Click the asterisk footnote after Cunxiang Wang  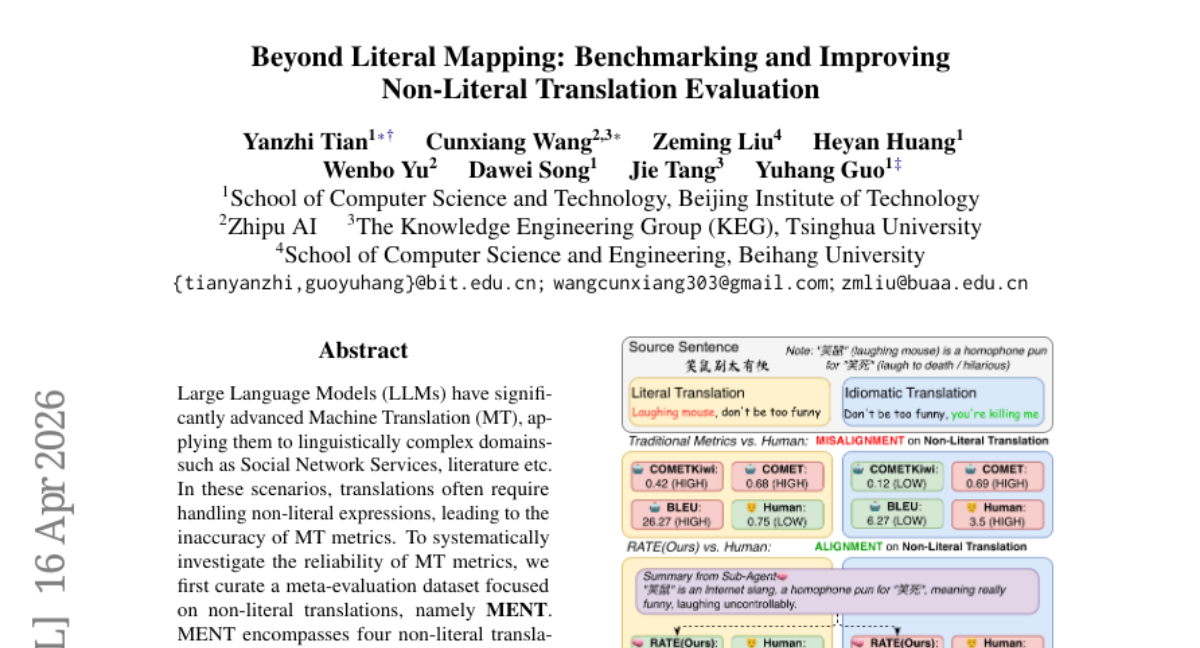click(617, 135)
